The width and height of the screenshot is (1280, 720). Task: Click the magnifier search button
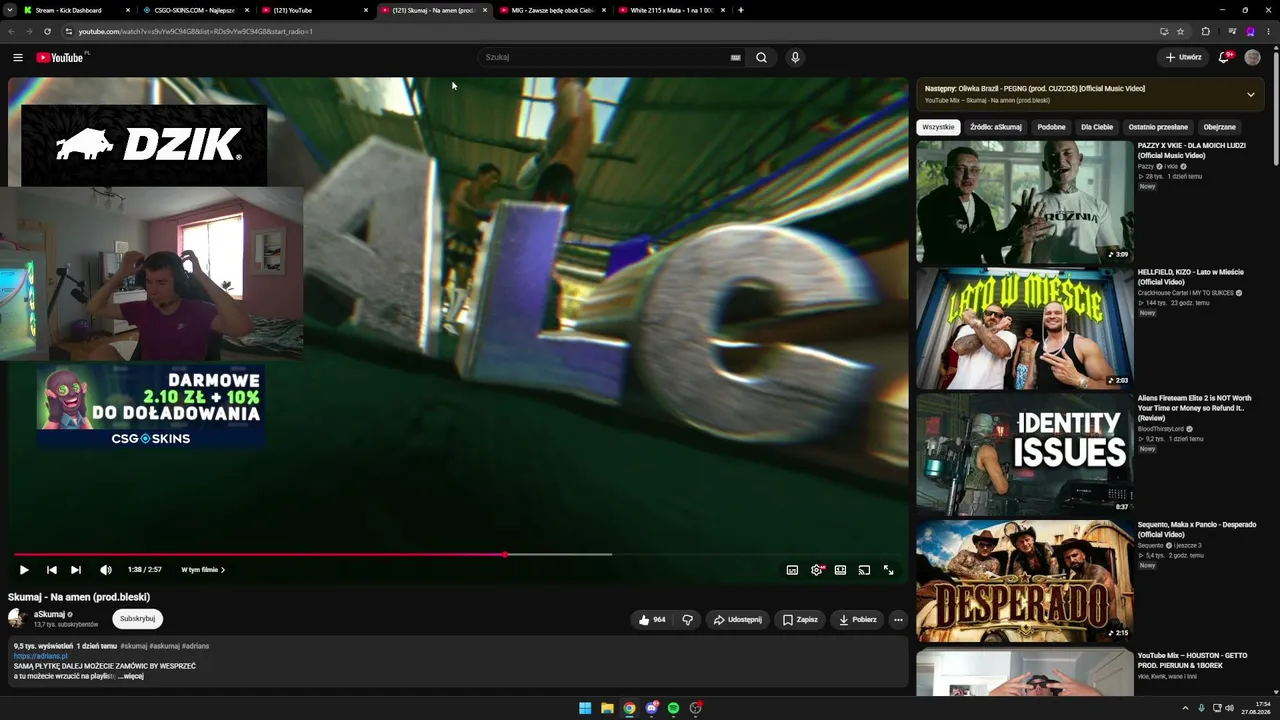click(x=761, y=57)
